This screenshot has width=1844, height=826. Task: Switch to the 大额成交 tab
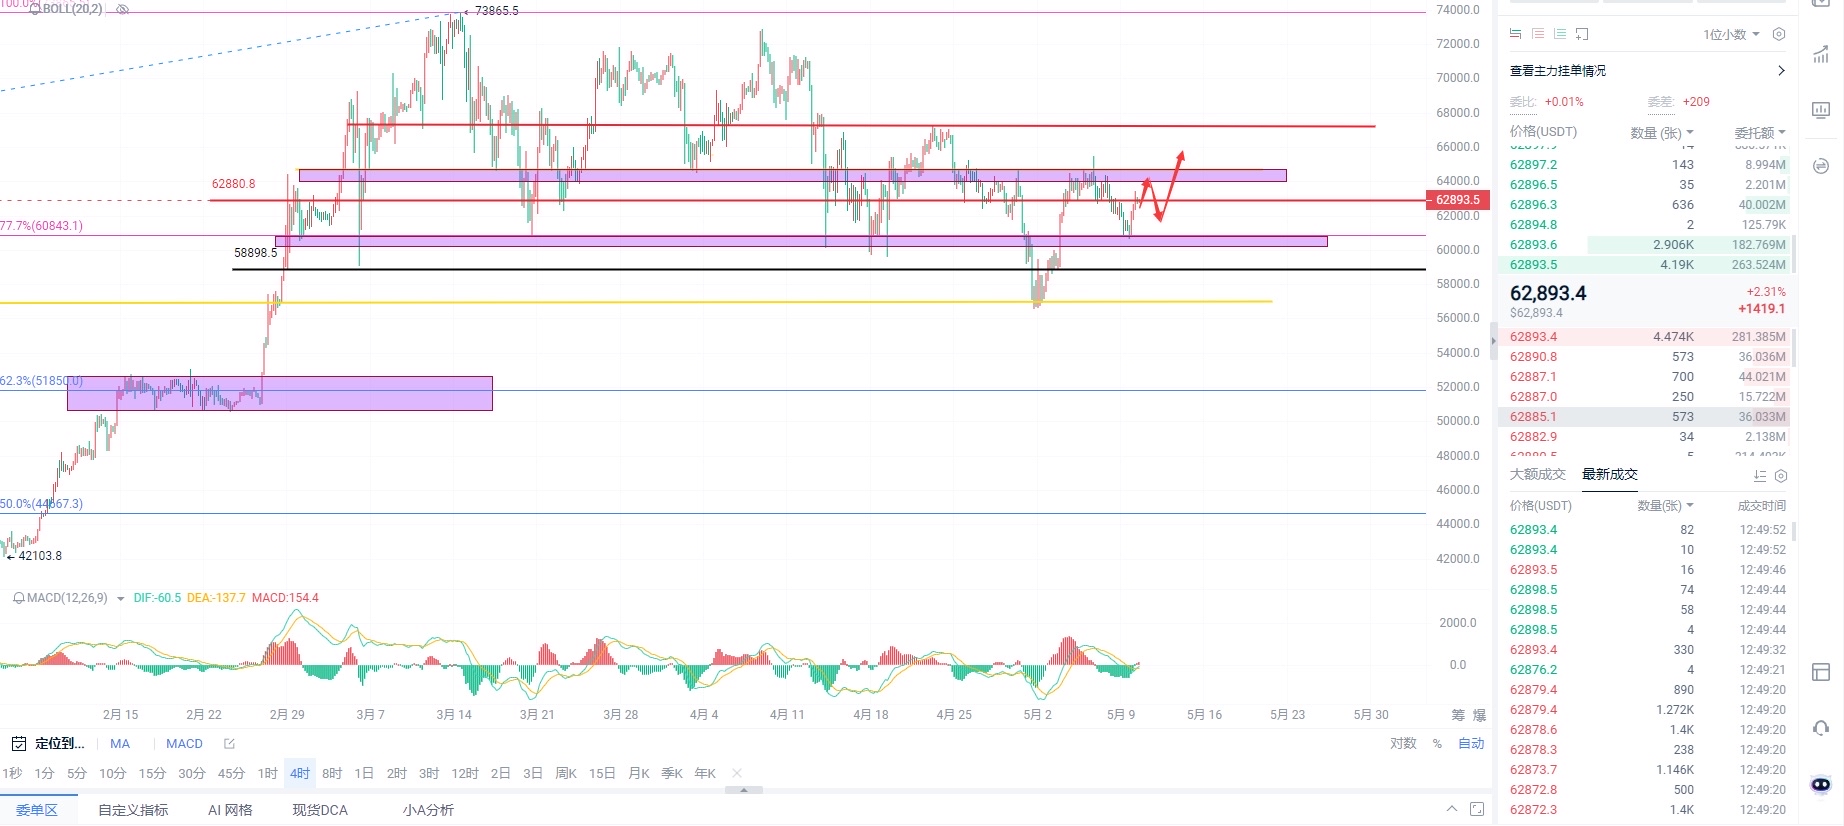(1537, 475)
